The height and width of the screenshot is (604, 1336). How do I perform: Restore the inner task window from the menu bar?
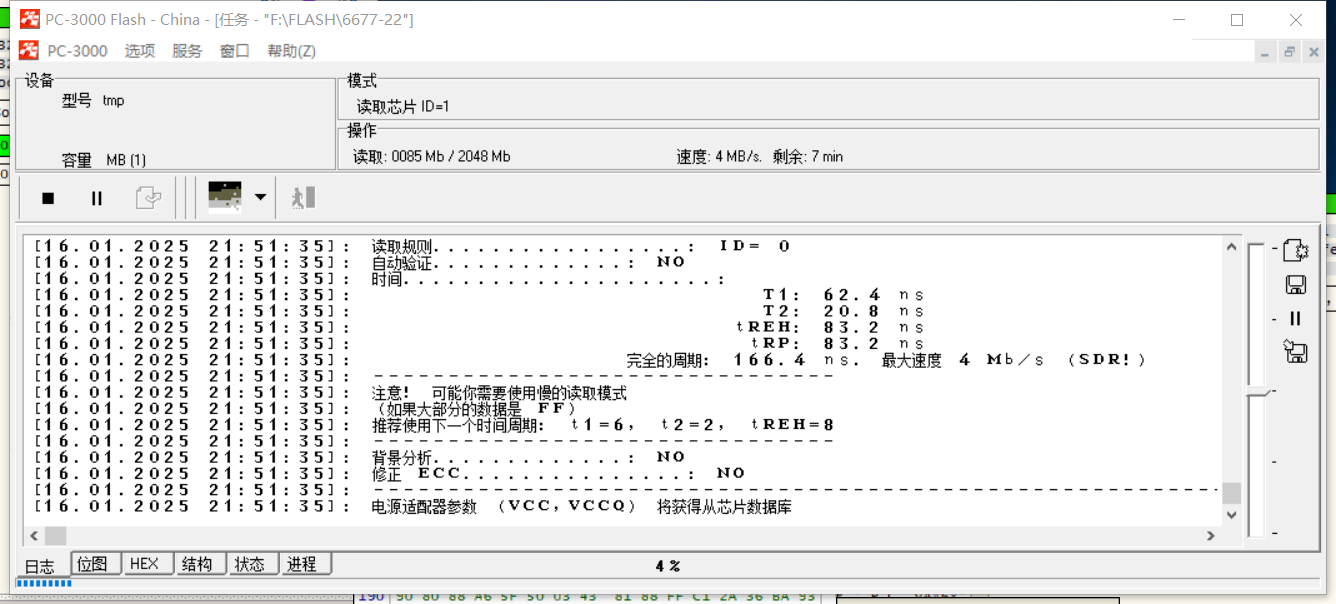tap(1290, 52)
